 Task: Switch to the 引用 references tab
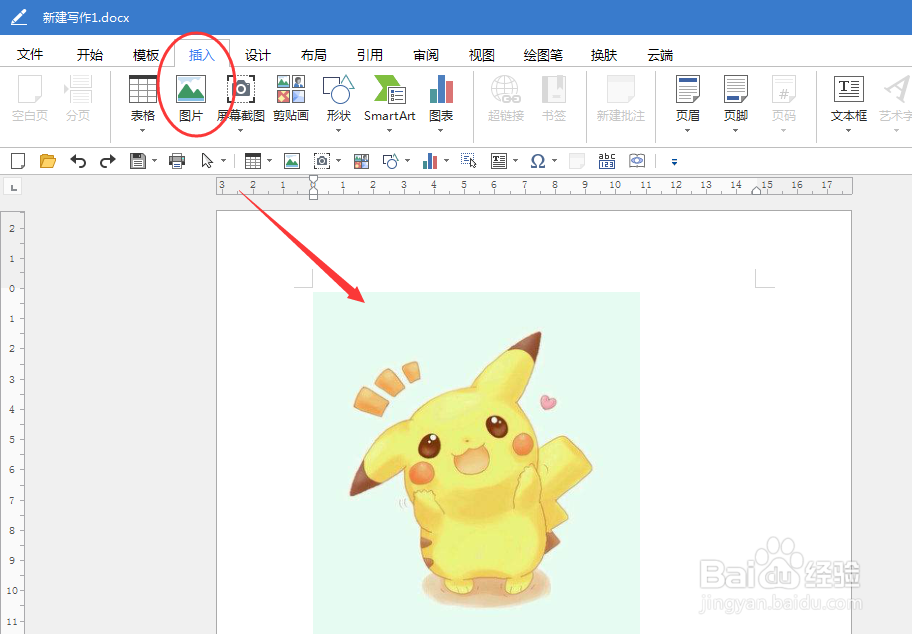click(x=370, y=55)
